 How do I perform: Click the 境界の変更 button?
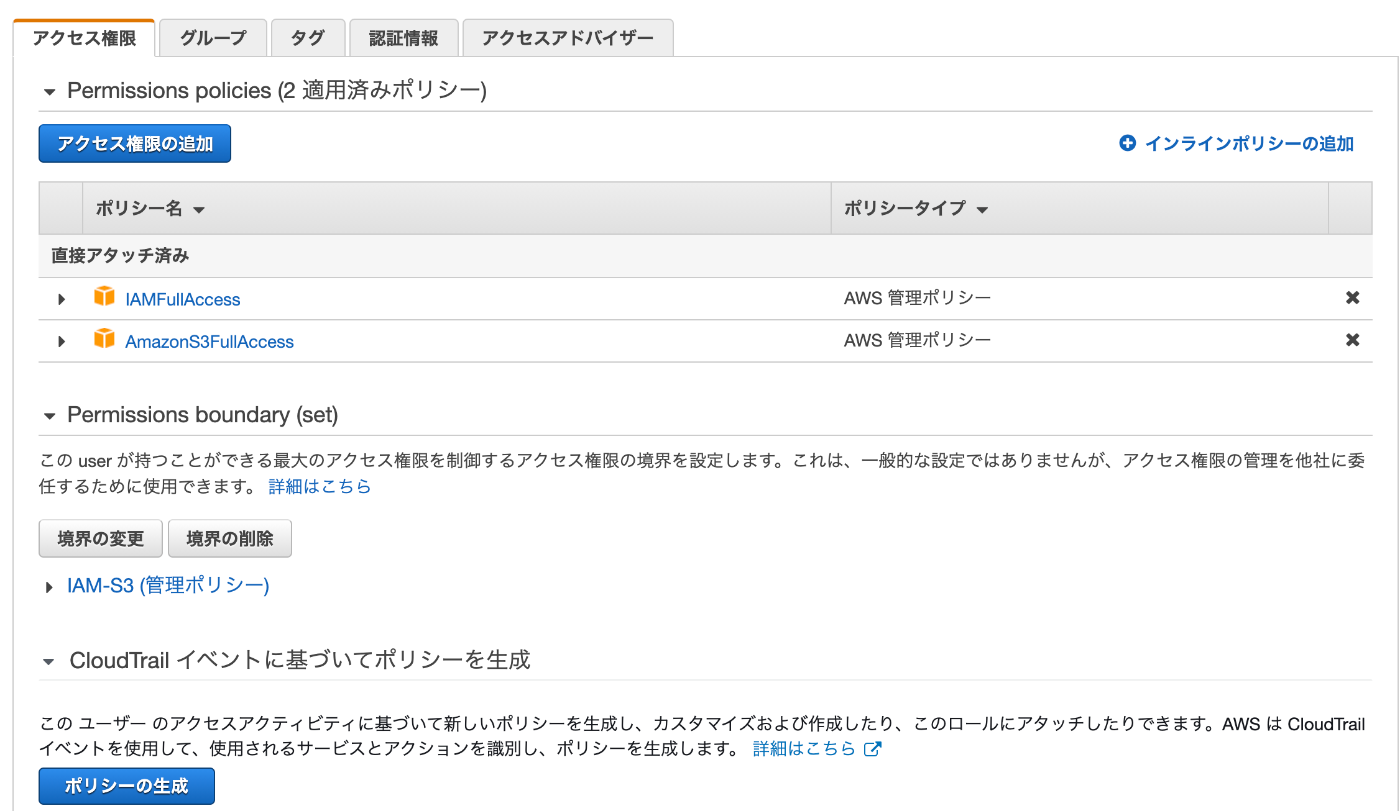(x=101, y=538)
